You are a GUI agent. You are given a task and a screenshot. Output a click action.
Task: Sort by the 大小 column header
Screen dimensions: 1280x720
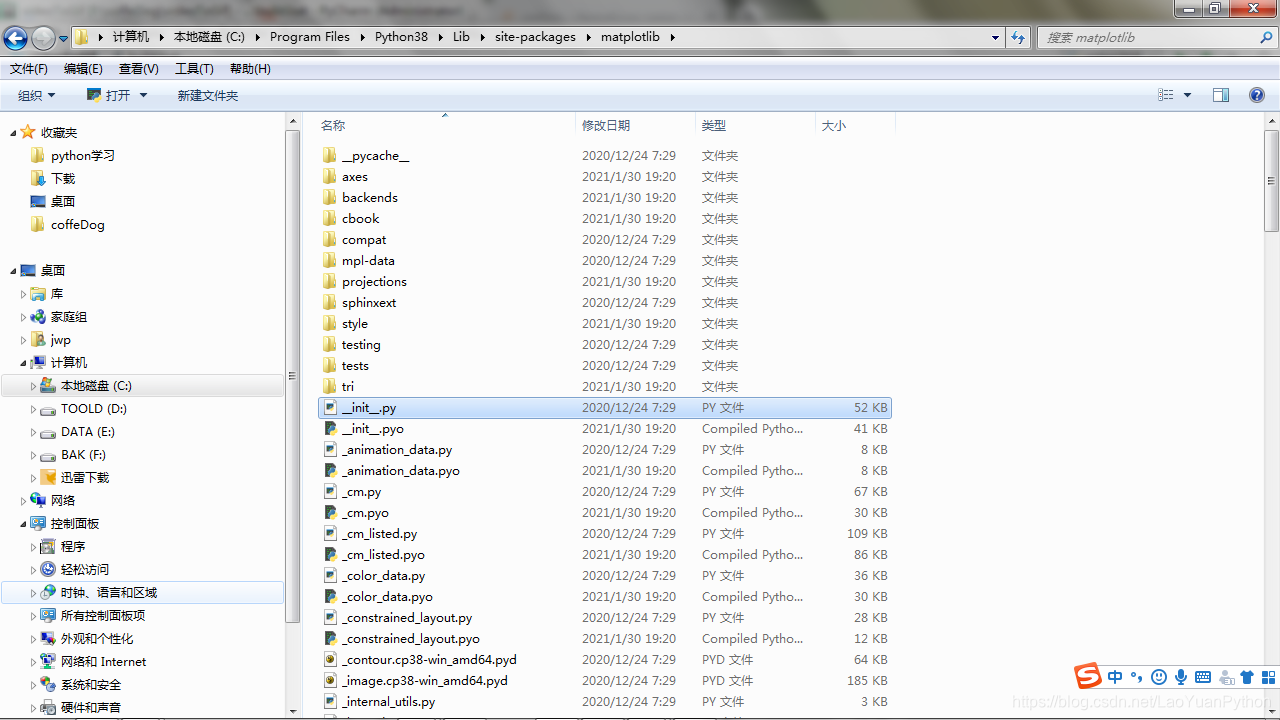coord(855,125)
